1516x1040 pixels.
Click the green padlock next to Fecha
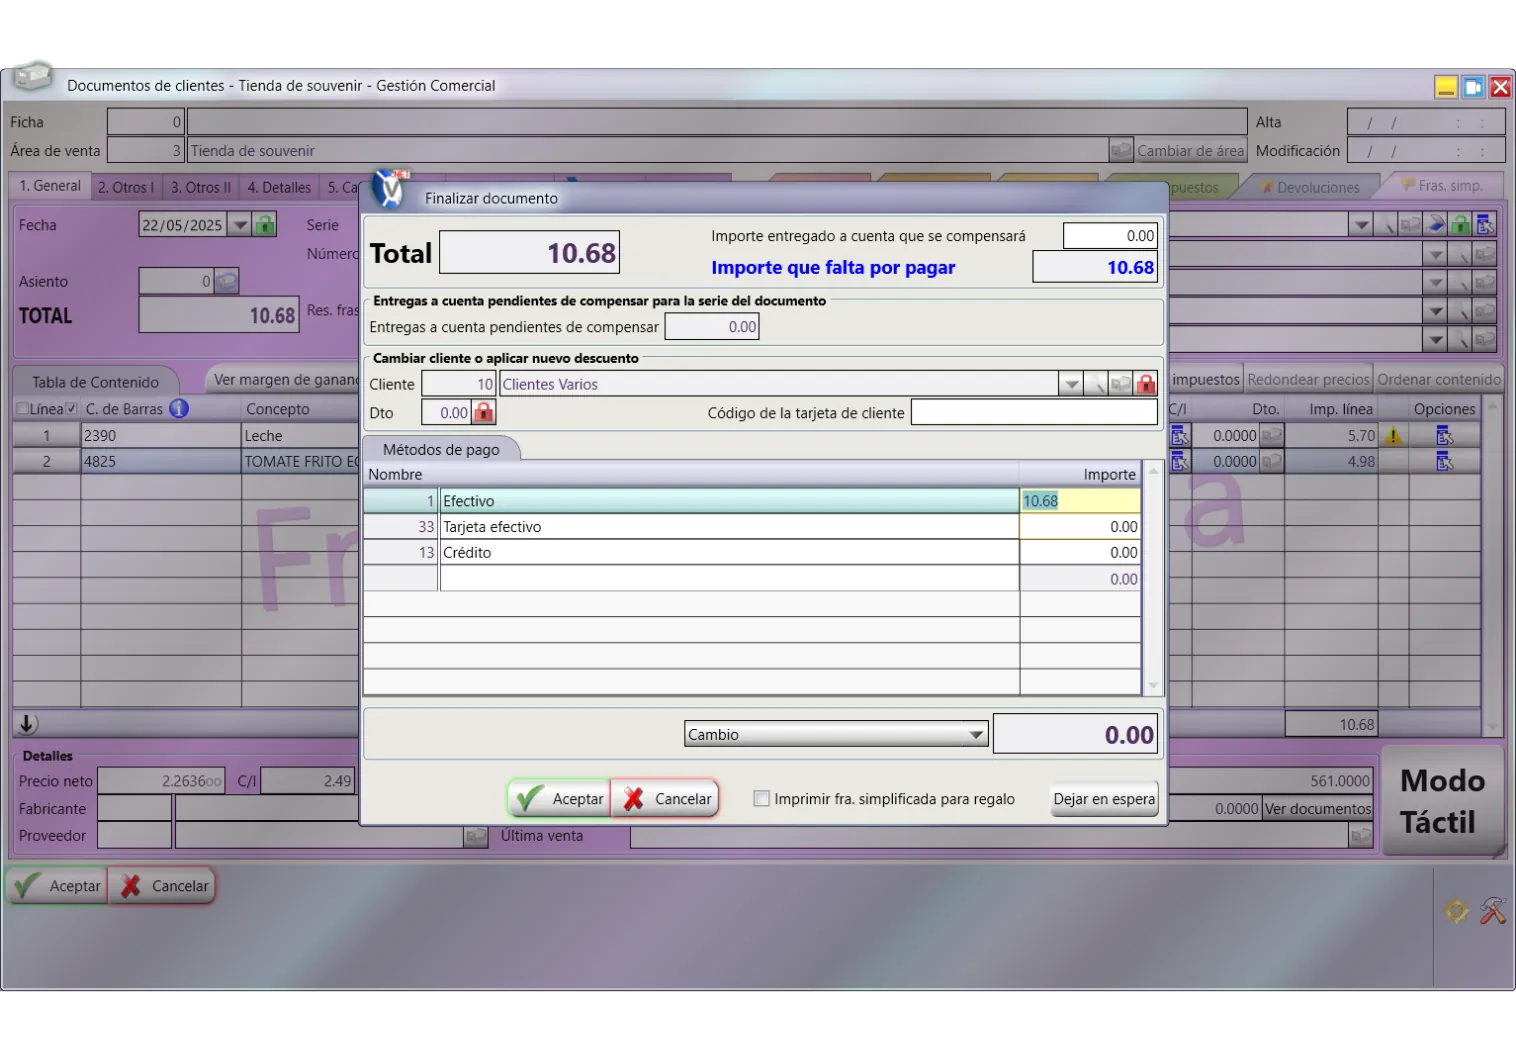(x=265, y=224)
